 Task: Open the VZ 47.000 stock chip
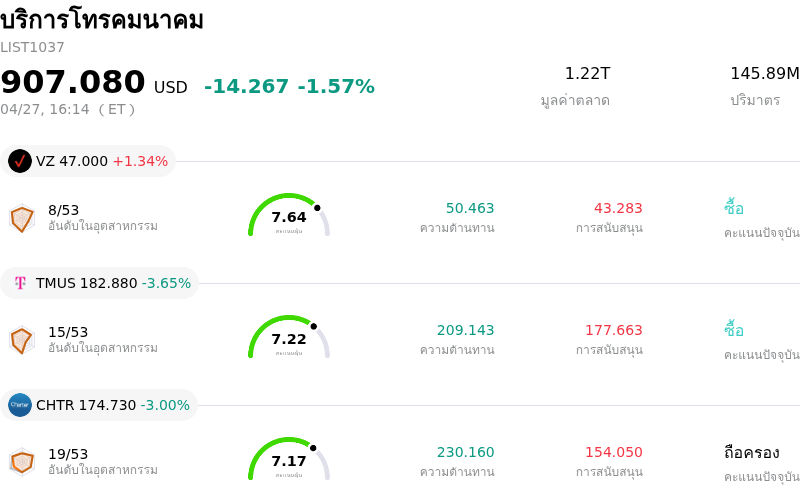click(x=89, y=161)
